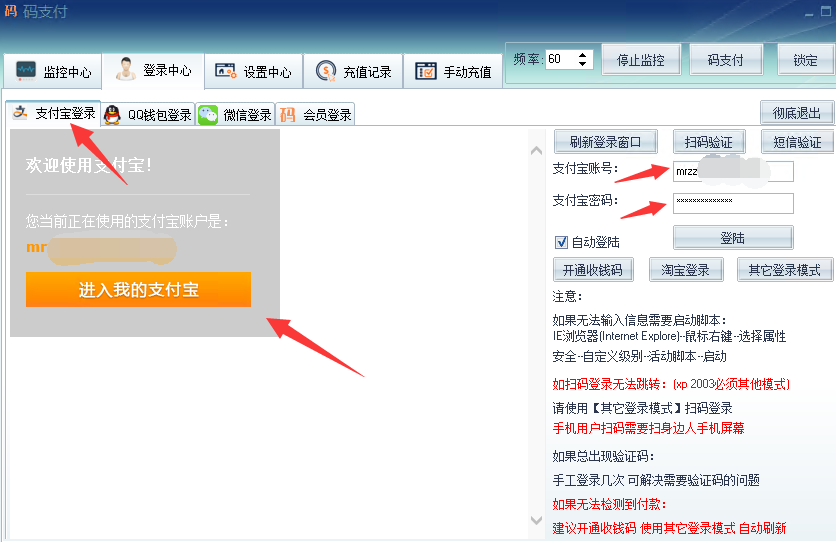Click the green WeChat icon
This screenshot has height=542, width=836.
click(208, 114)
